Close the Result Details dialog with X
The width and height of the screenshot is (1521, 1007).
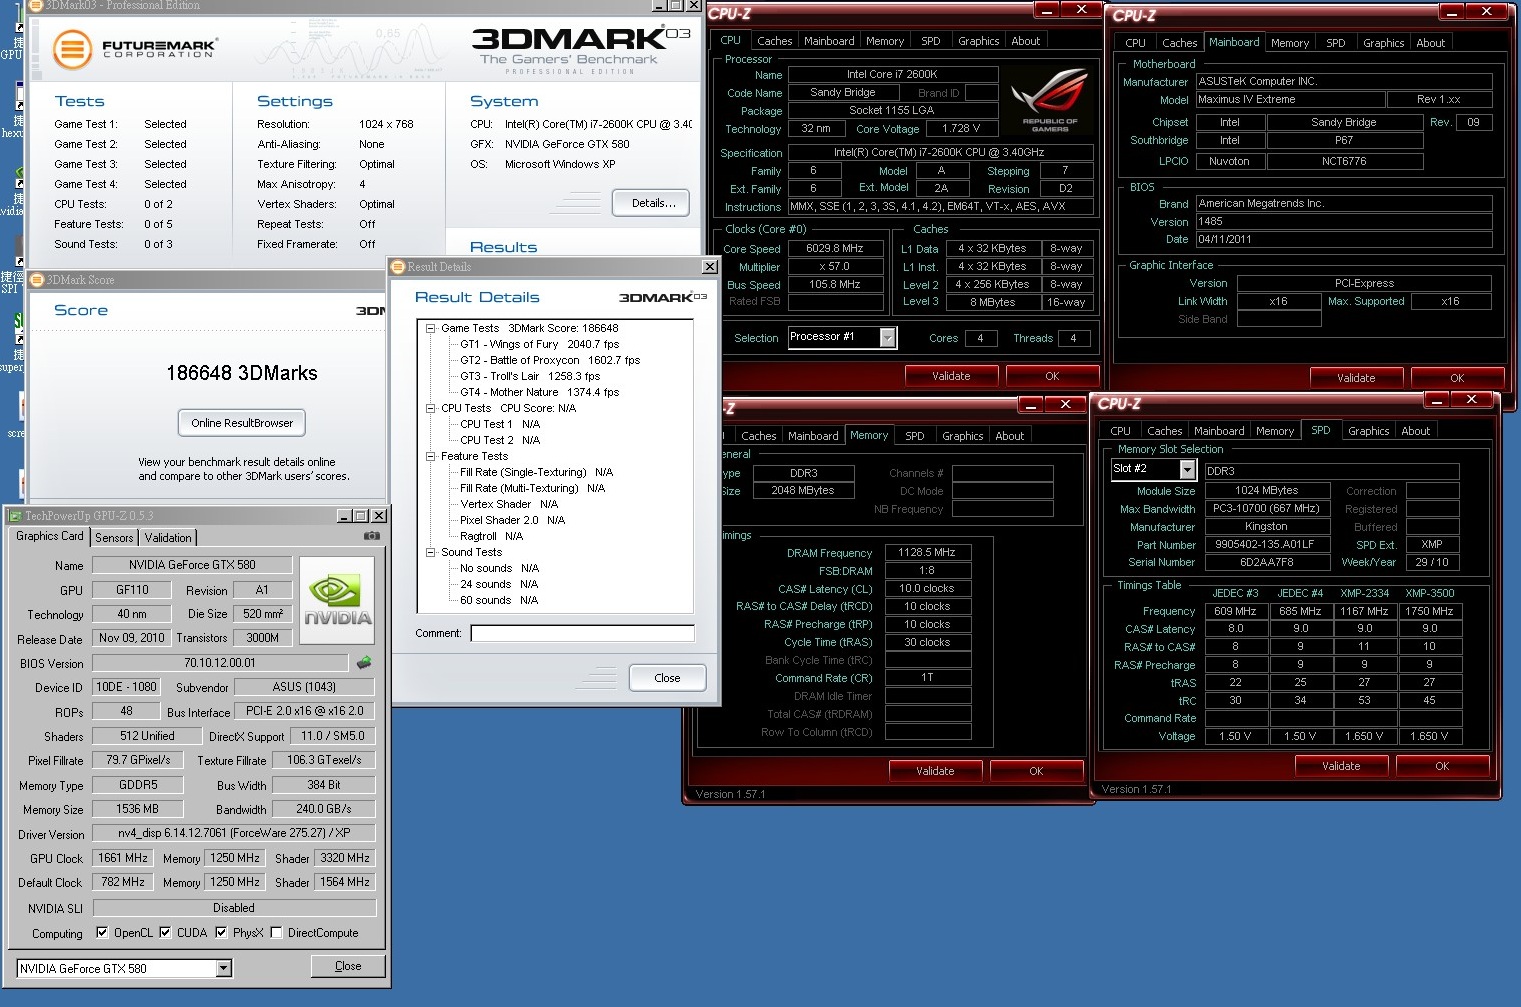[x=709, y=267]
